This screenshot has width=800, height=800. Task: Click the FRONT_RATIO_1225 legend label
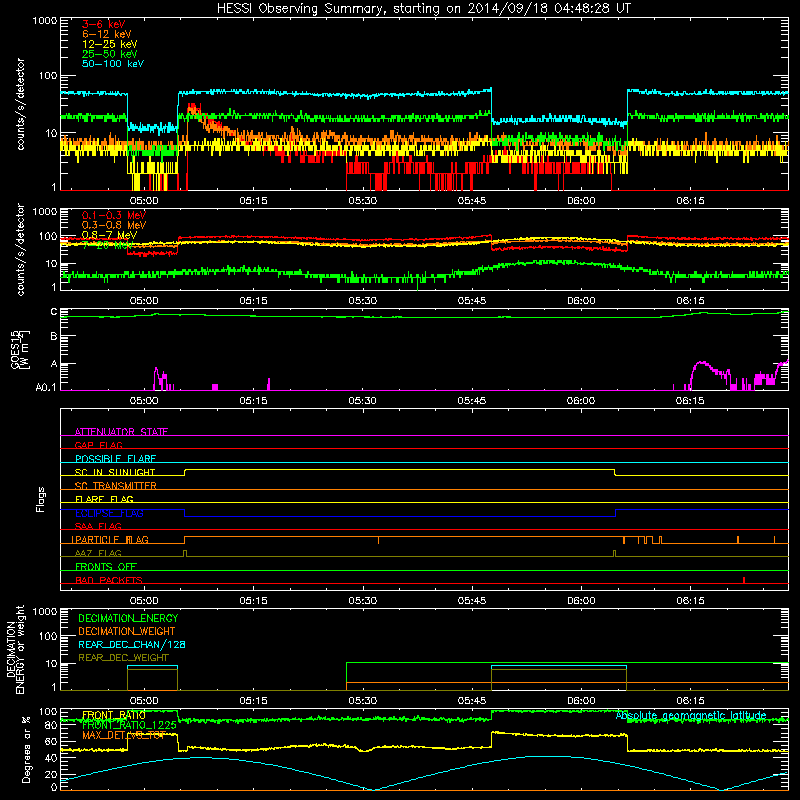pos(129,725)
